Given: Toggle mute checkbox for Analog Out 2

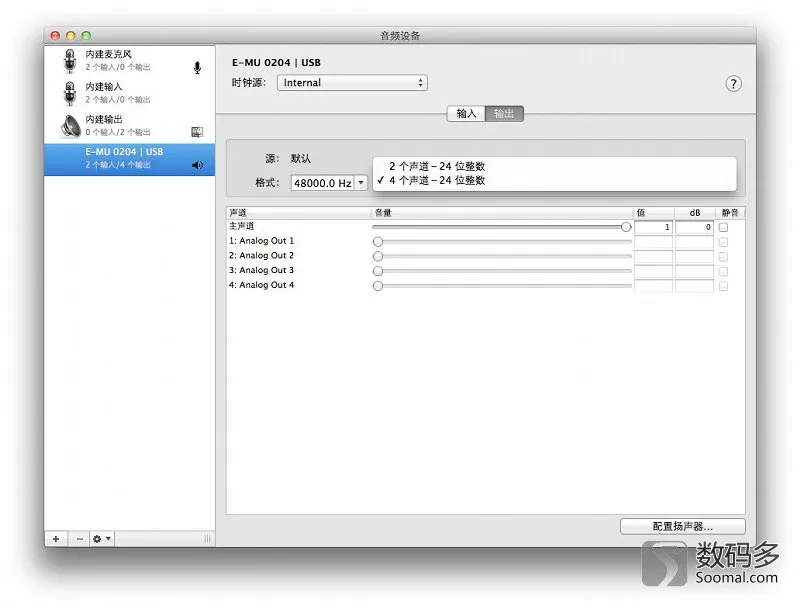Looking at the screenshot, I should [x=723, y=257].
